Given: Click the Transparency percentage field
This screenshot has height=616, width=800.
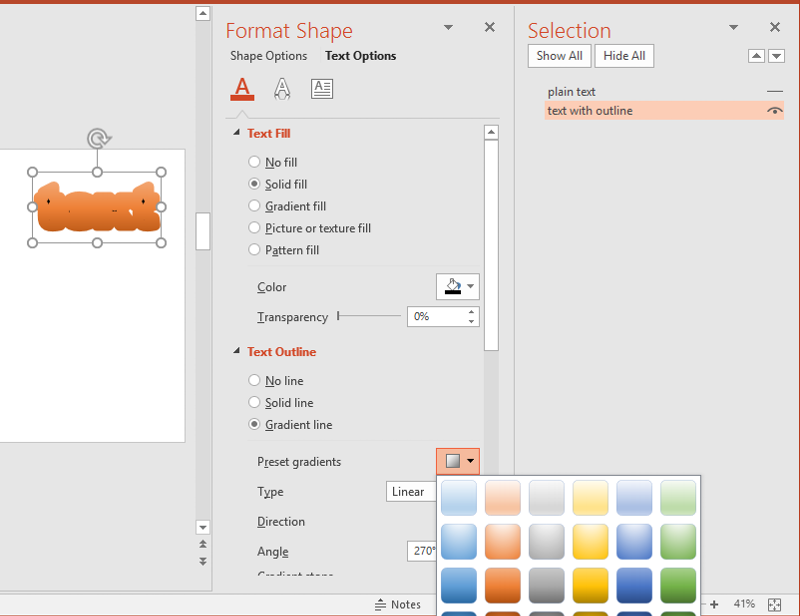Looking at the screenshot, I should (x=436, y=316).
